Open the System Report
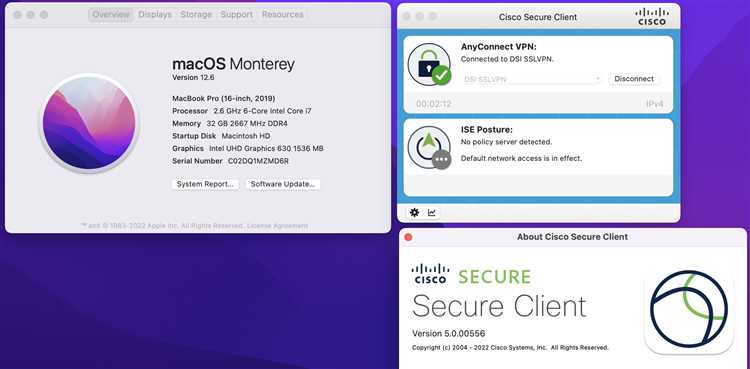The height and width of the screenshot is (369, 750). [x=205, y=184]
